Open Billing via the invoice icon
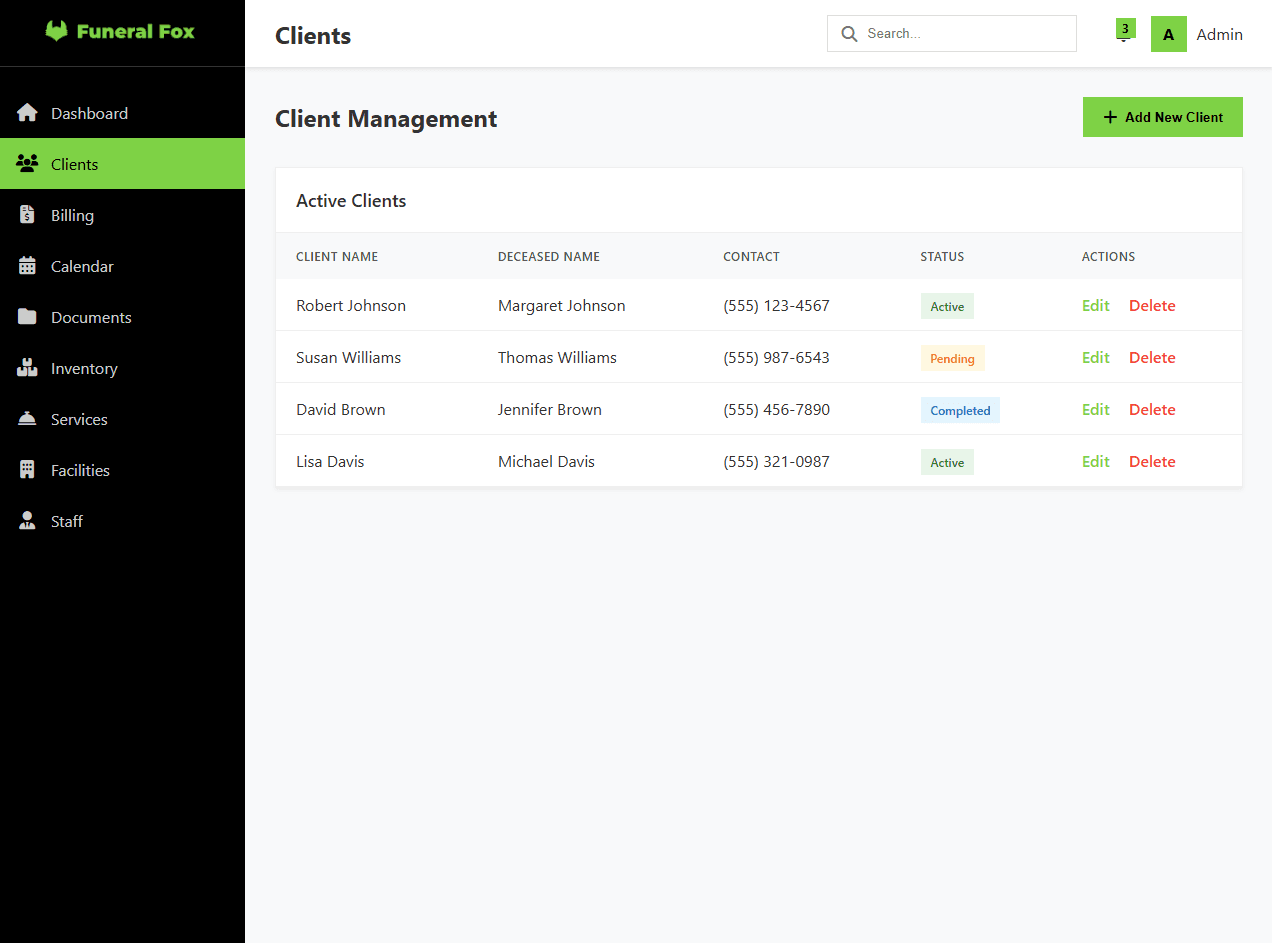 tap(26, 214)
